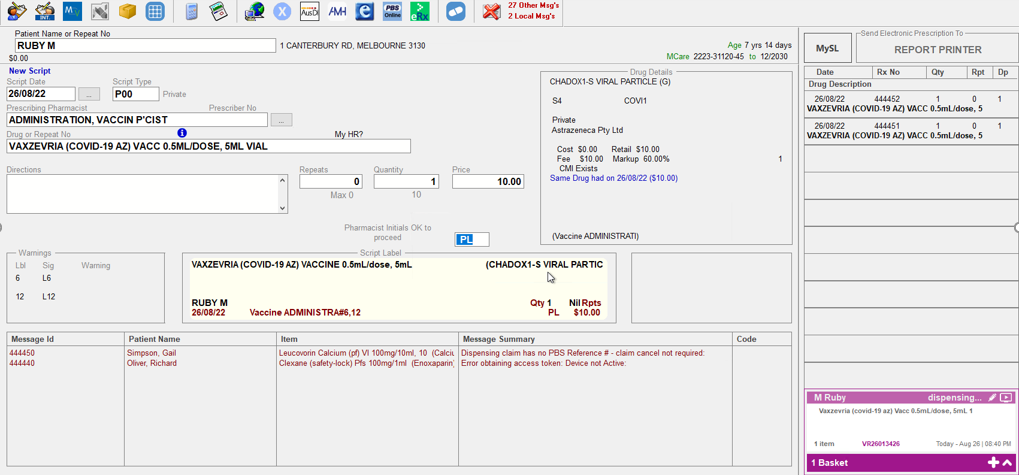Click the Leucovorin Calcium item text

(x=367, y=353)
